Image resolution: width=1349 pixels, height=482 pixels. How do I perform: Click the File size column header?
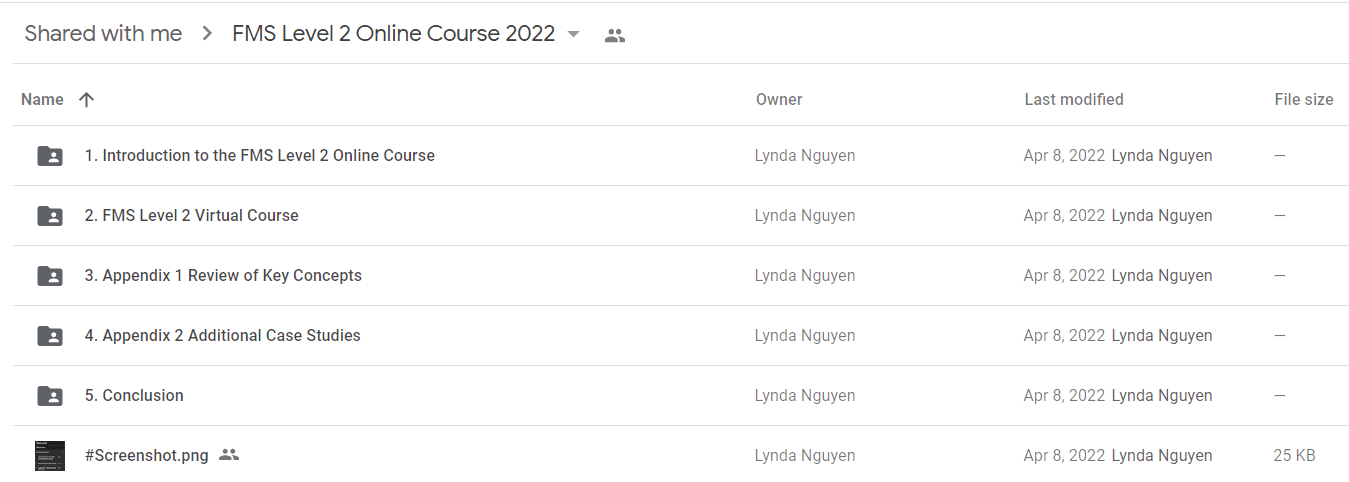(x=1304, y=99)
